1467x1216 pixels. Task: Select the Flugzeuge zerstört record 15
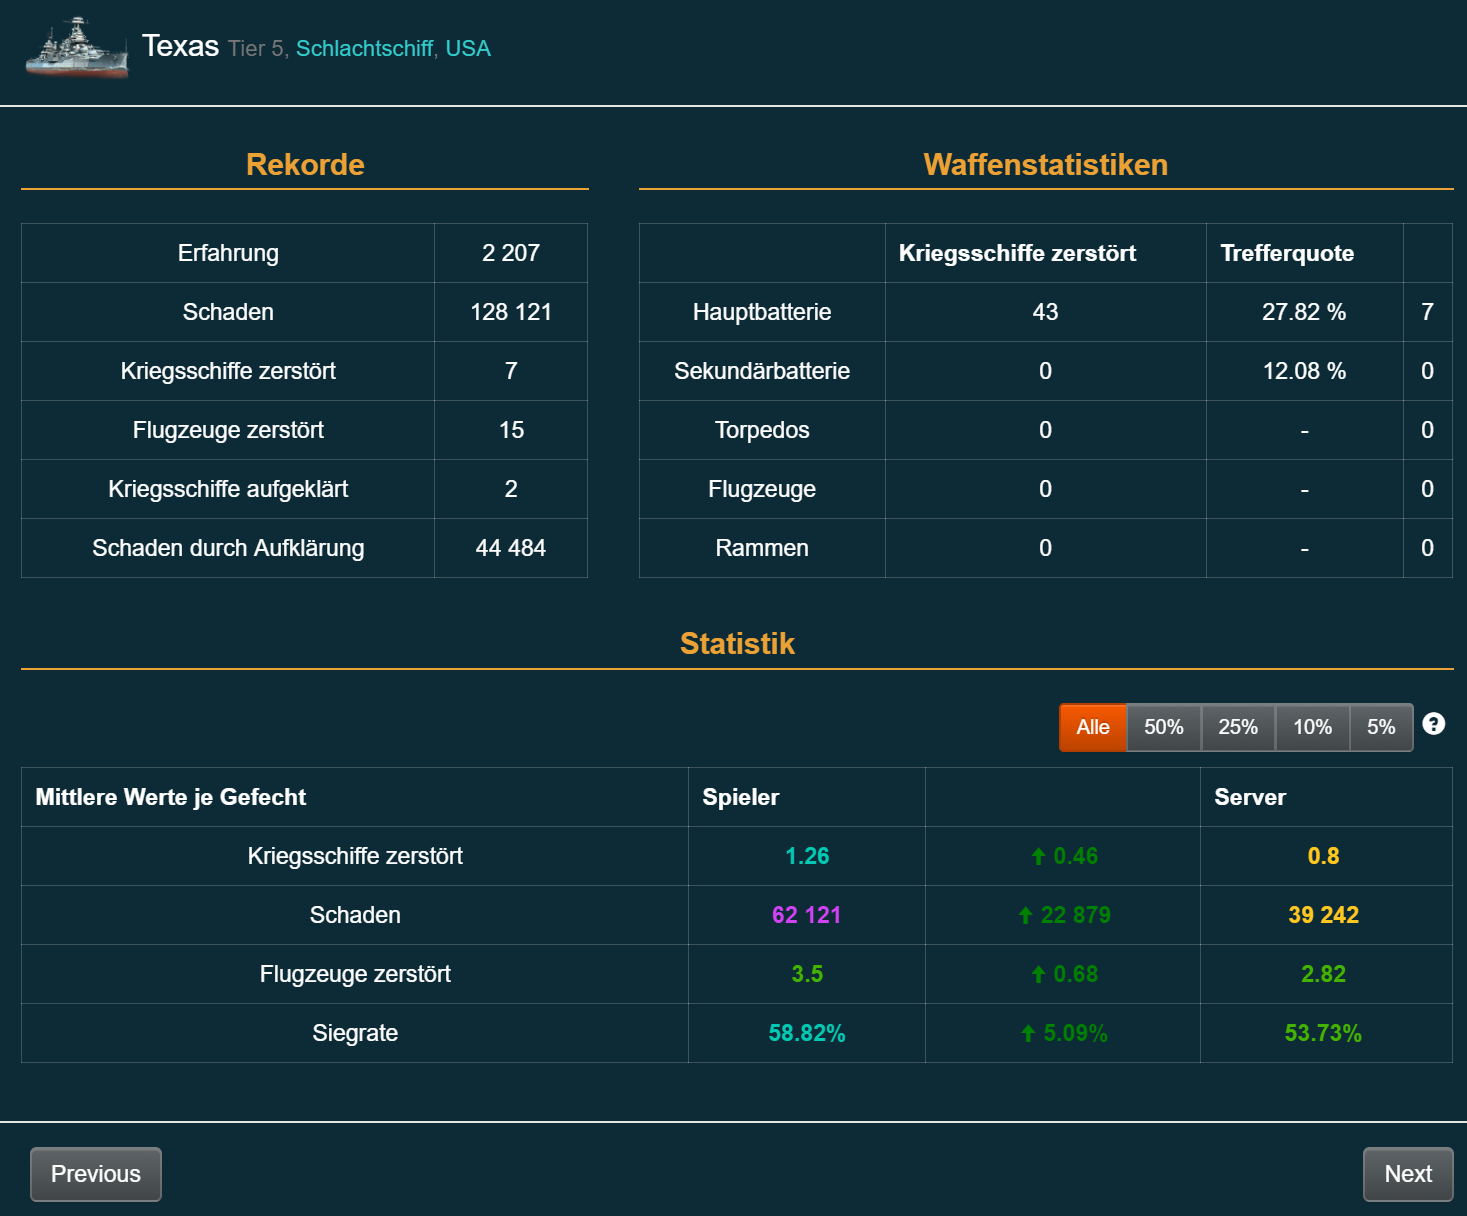[511, 430]
